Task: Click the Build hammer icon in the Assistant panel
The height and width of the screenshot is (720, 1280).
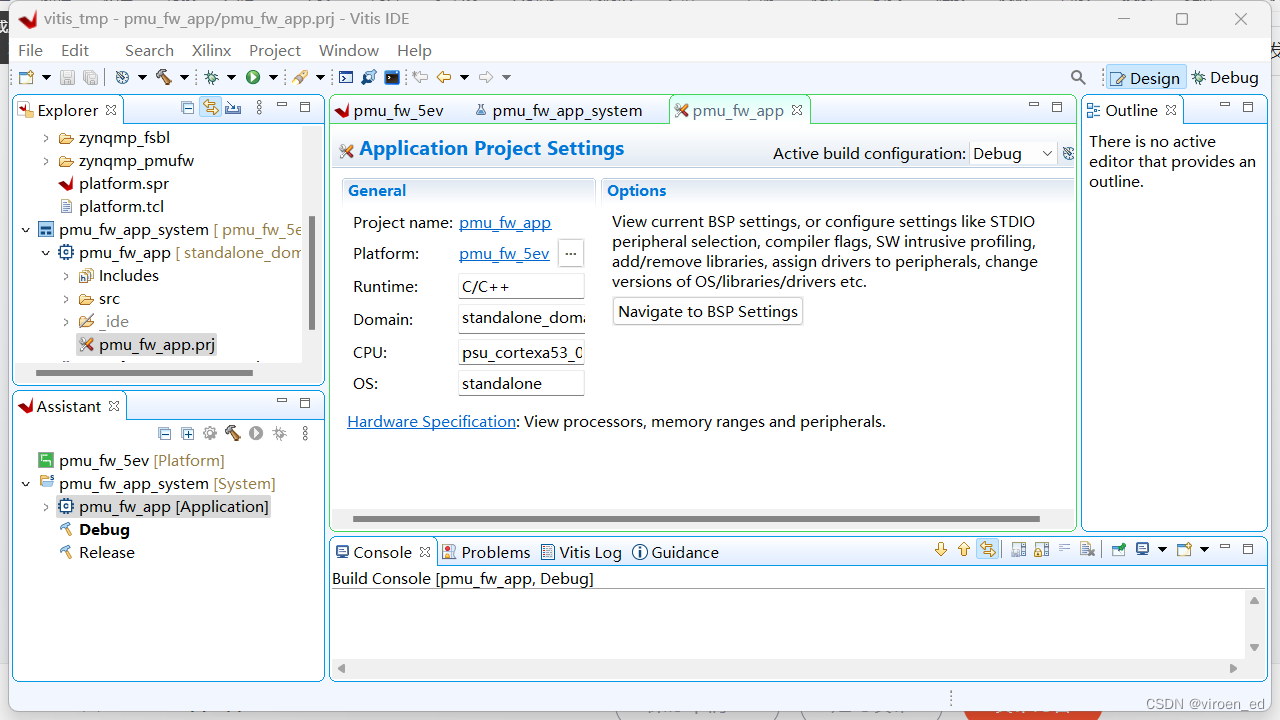Action: tap(233, 432)
